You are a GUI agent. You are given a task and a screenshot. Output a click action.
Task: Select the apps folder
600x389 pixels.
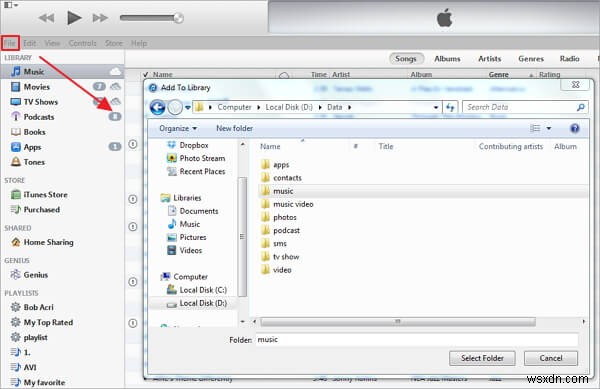(275, 164)
